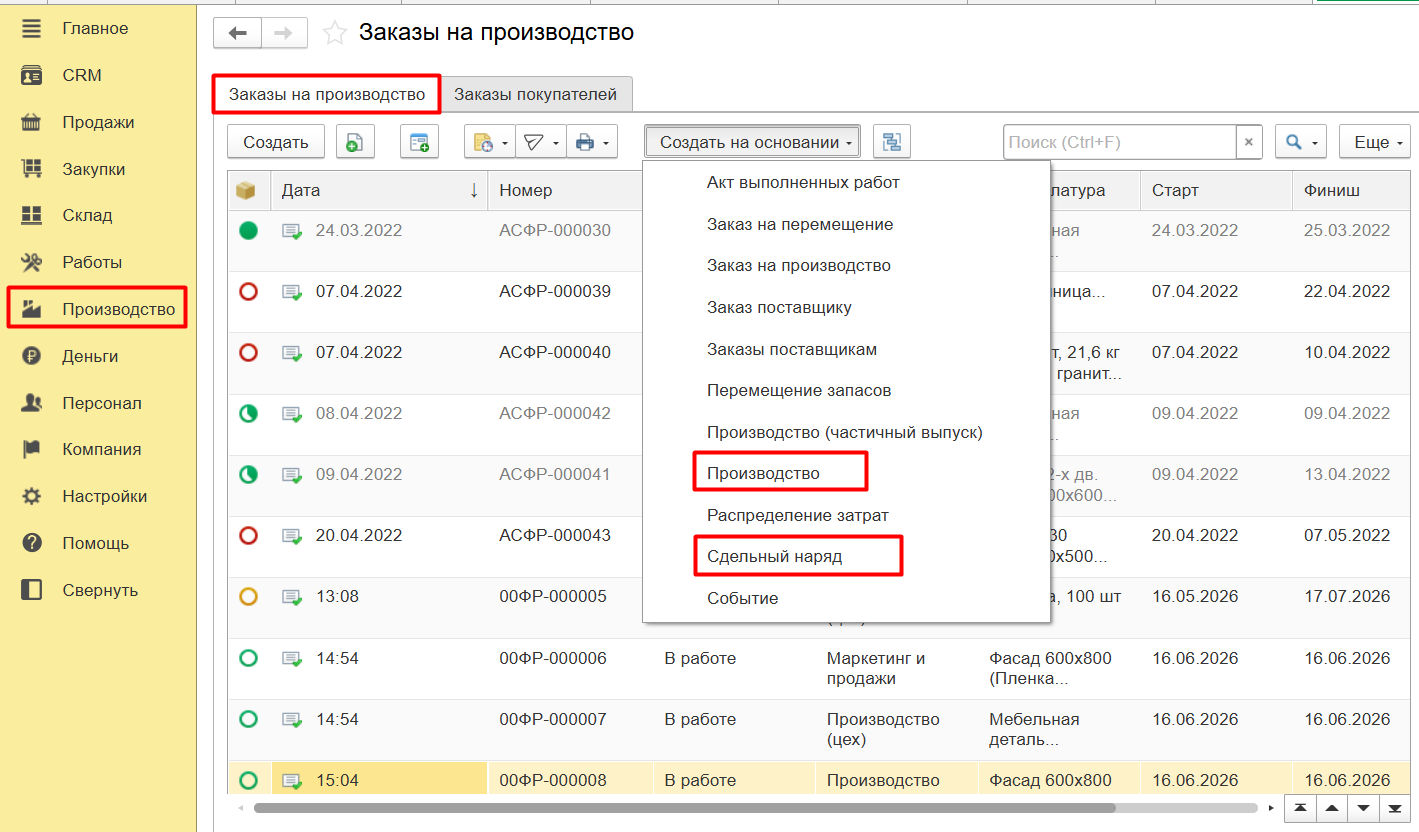
Task: Open Настройки from the sidebar
Action: point(104,496)
